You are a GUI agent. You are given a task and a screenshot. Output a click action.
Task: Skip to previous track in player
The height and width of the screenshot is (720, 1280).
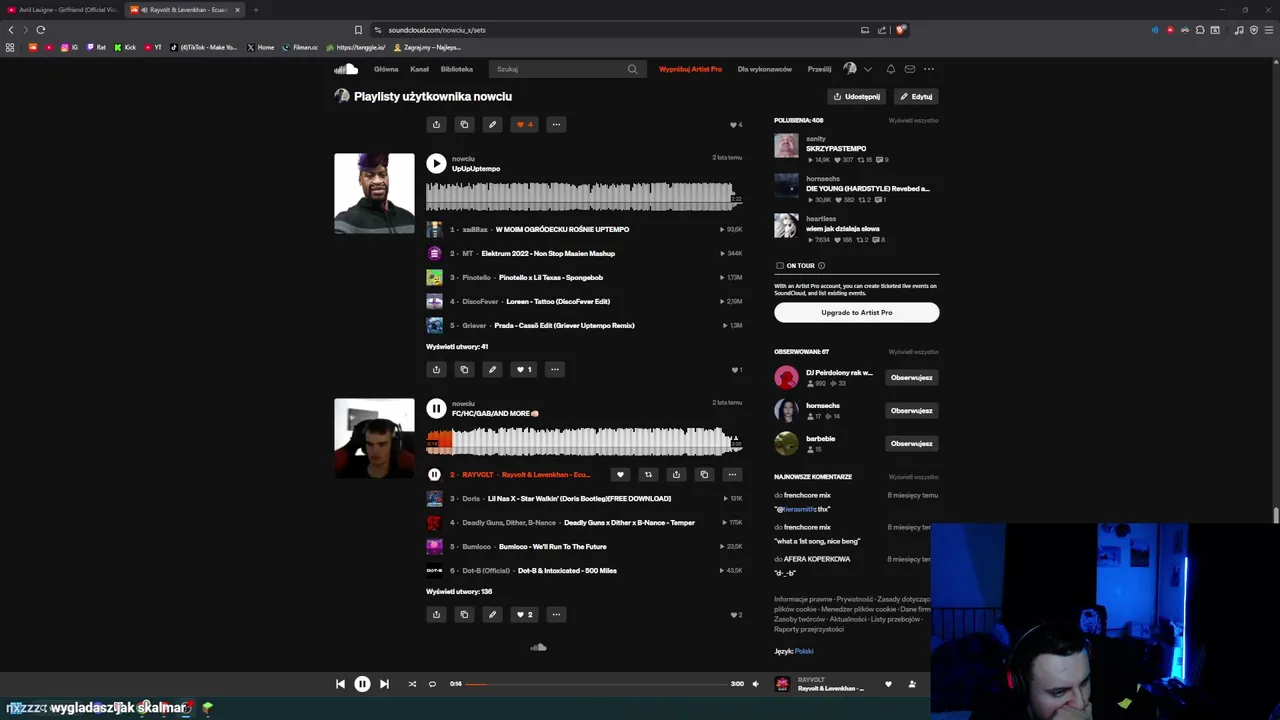pos(340,684)
